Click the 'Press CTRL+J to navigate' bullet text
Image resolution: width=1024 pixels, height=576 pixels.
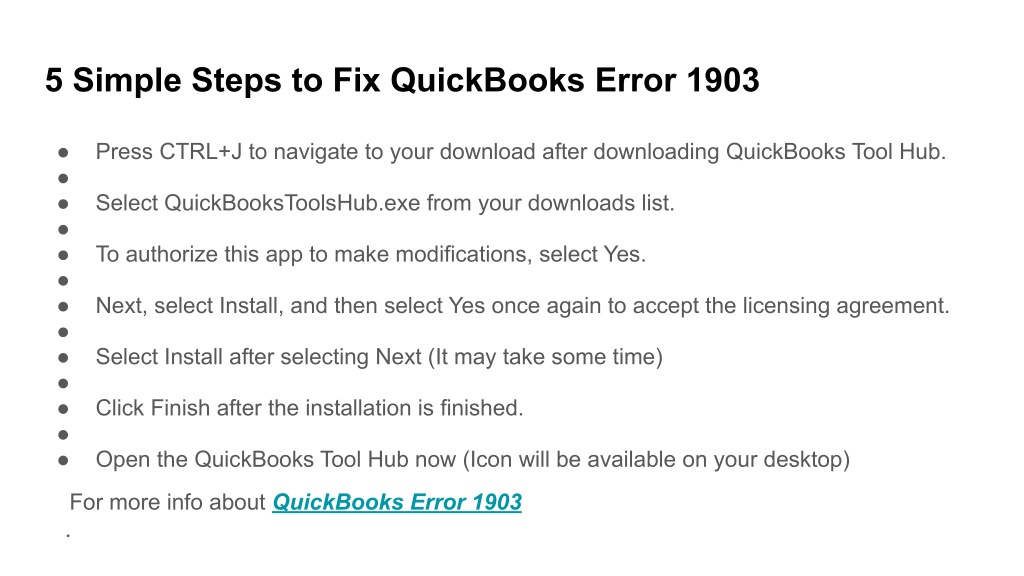click(x=520, y=152)
